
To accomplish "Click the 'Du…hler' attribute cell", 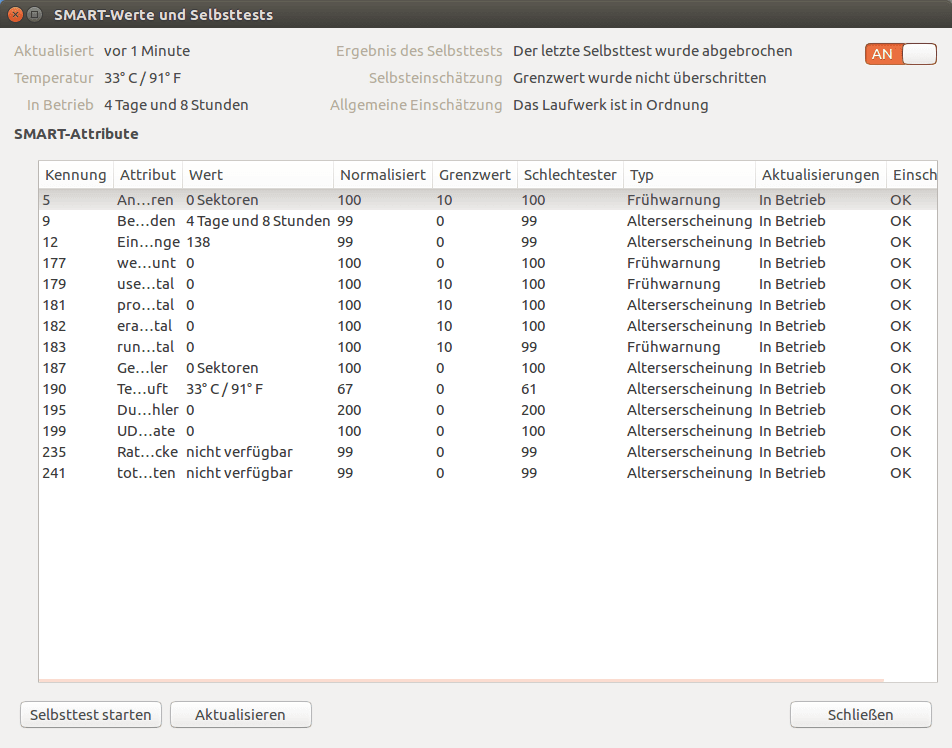I will [x=148, y=410].
